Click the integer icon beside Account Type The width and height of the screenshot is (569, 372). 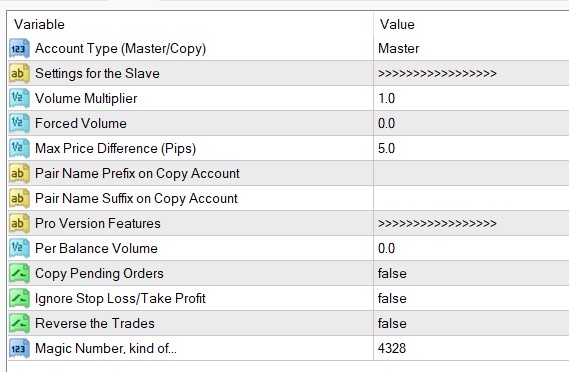(19, 49)
